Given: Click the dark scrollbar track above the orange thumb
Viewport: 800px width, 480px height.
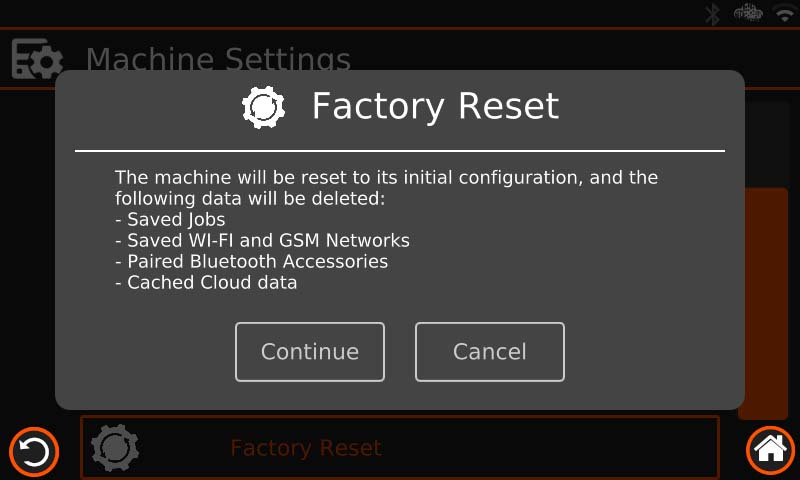Looking at the screenshot, I should click(767, 144).
